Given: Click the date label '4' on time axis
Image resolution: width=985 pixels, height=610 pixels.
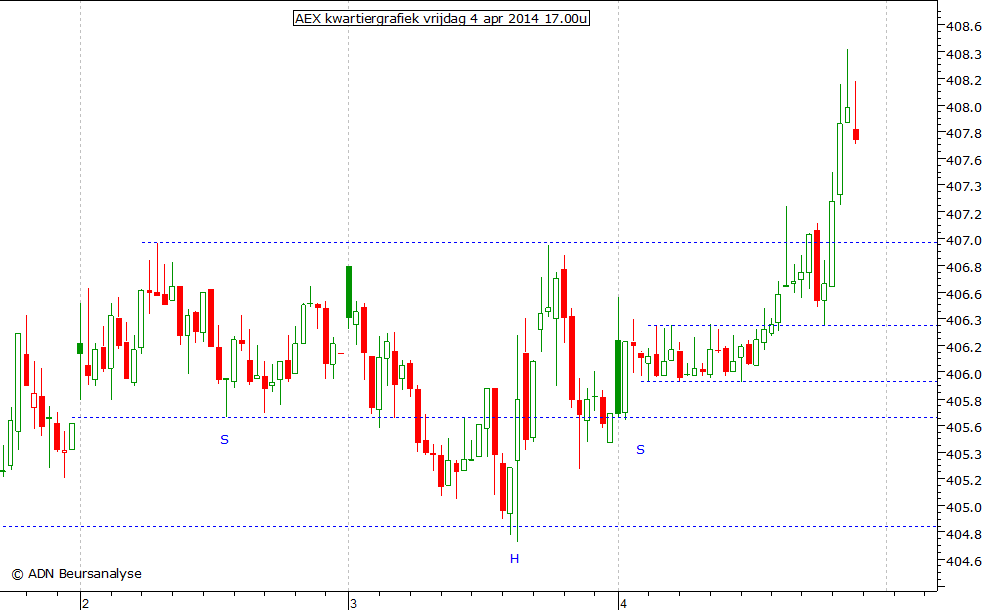Looking at the screenshot, I should pos(623,604).
